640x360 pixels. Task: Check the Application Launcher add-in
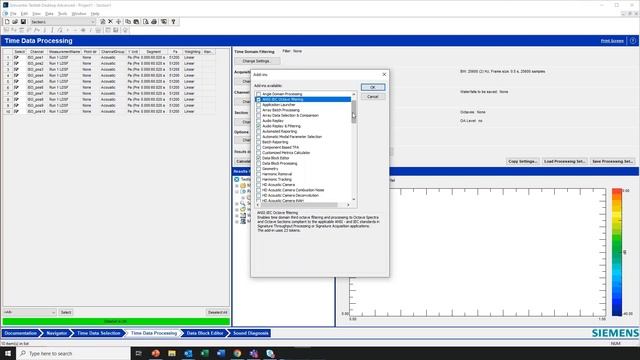pyautogui.click(x=258, y=105)
